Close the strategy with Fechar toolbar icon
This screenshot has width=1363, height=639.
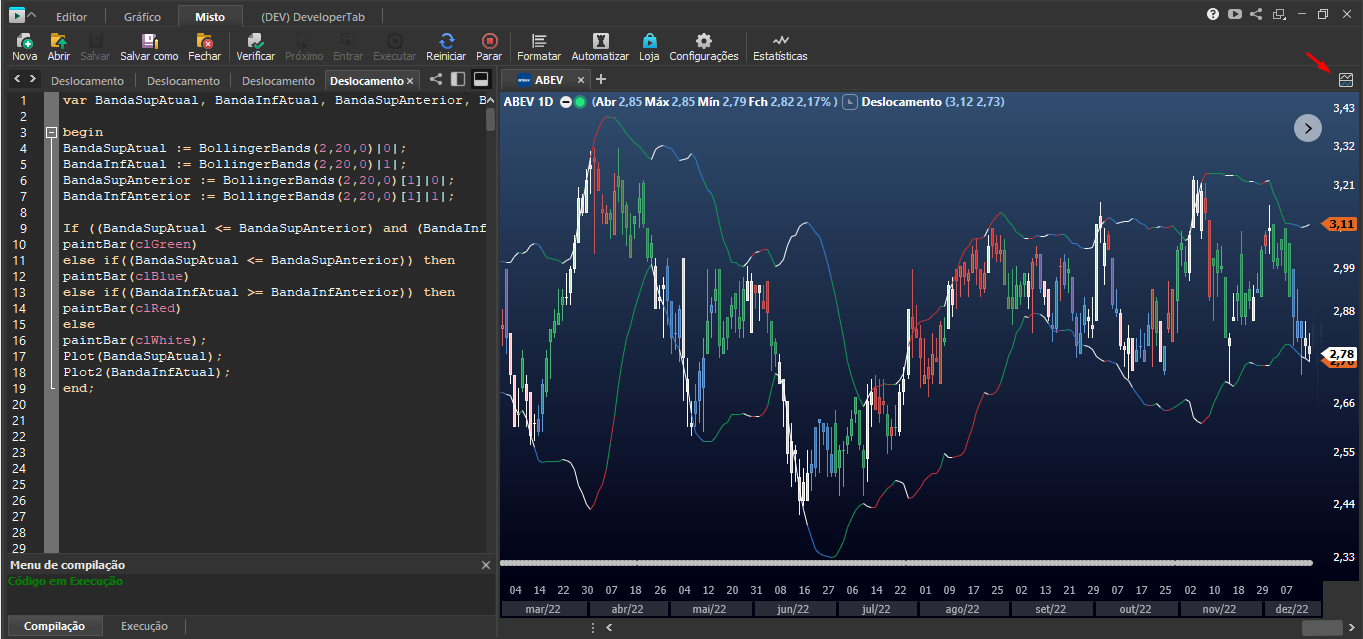click(204, 42)
